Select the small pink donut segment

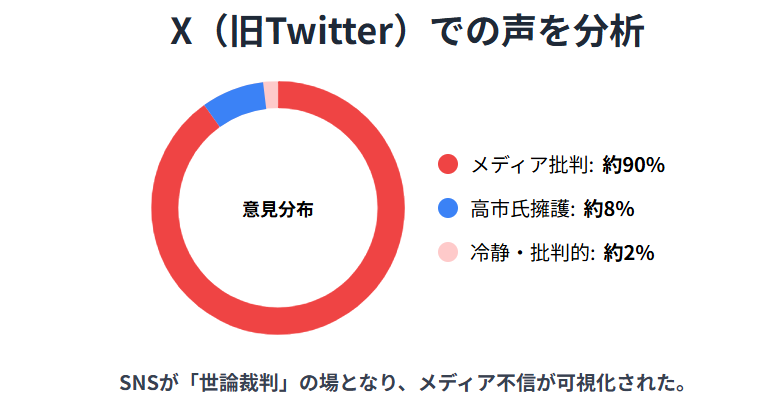tap(271, 93)
